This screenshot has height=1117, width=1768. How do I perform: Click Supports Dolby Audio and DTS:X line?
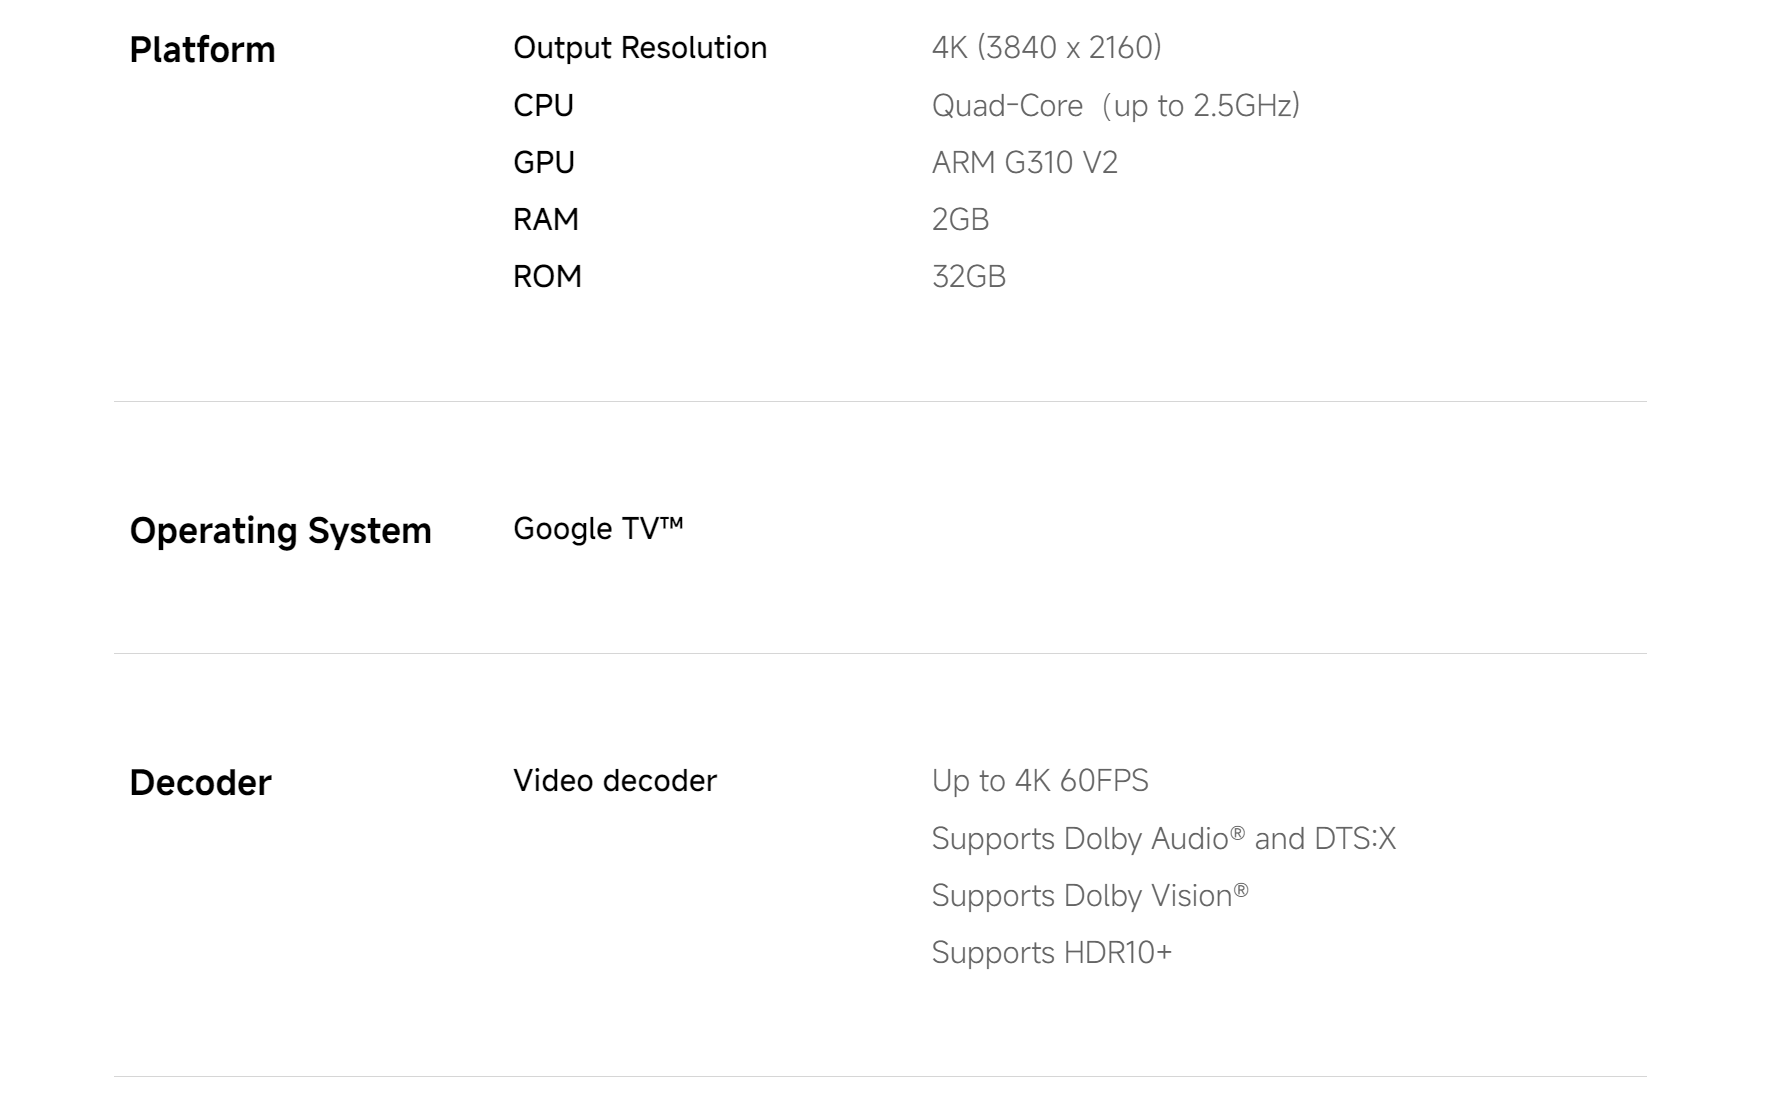(x=1162, y=838)
